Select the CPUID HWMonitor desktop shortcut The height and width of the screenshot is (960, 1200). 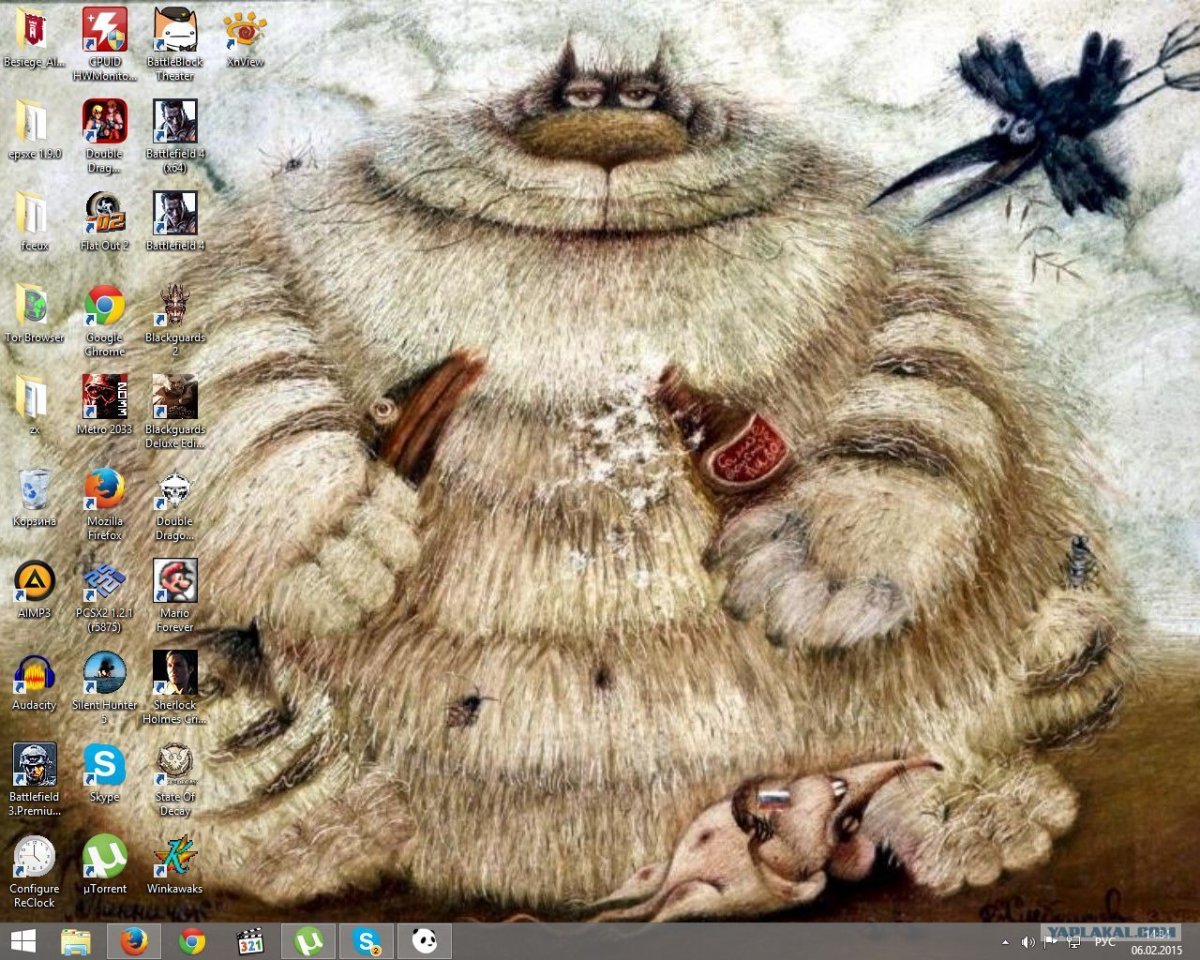pos(104,30)
